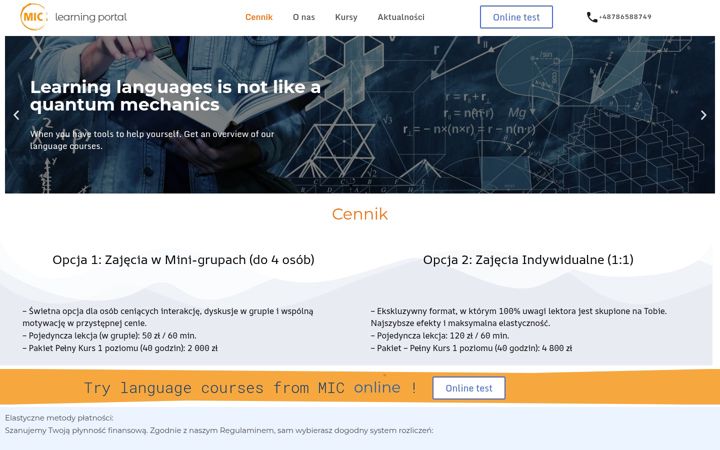Image resolution: width=720 pixels, height=450 pixels.
Task: Click Online test button in orange banner
Action: pos(469,388)
